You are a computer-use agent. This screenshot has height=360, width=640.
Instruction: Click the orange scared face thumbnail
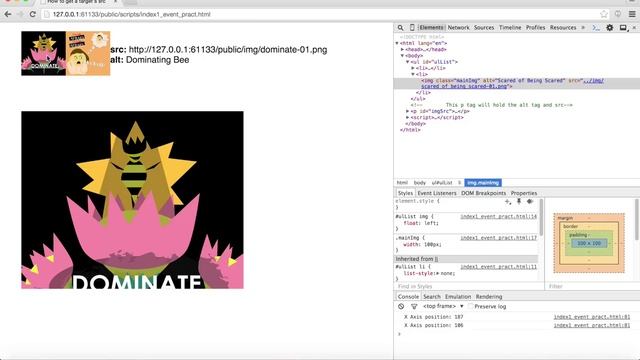click(x=88, y=53)
